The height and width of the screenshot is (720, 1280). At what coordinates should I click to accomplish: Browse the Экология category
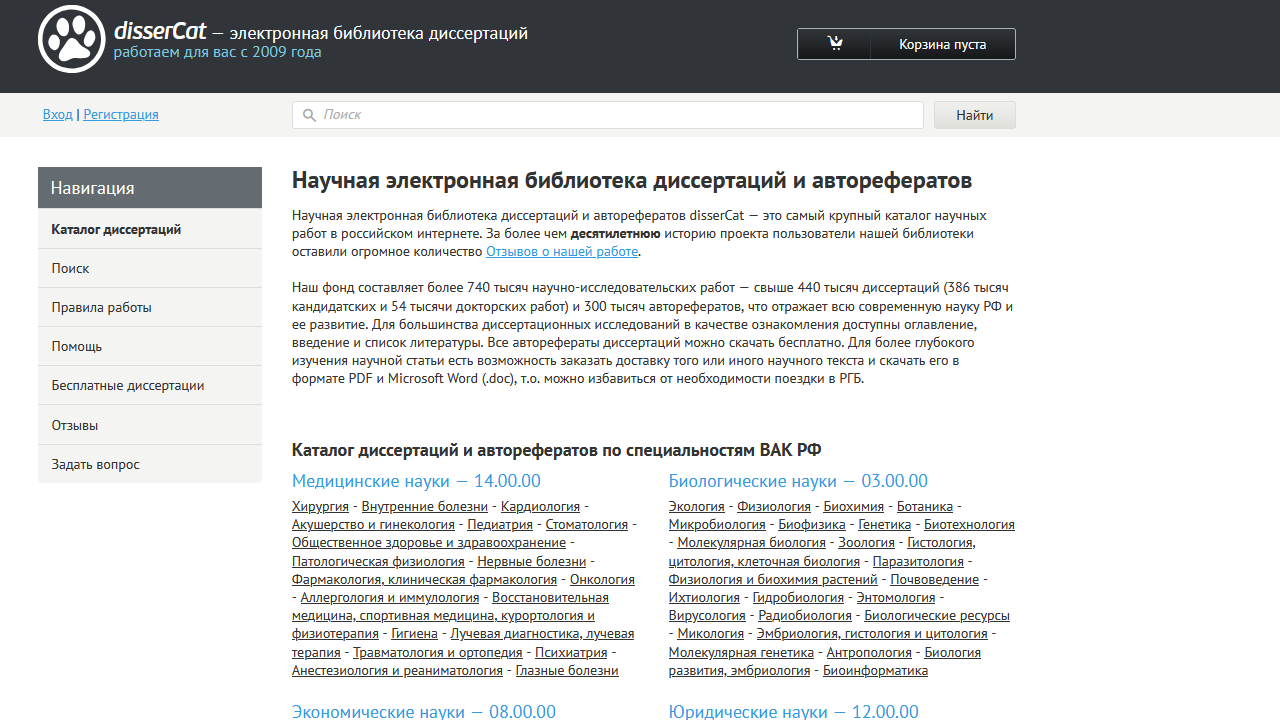click(696, 506)
